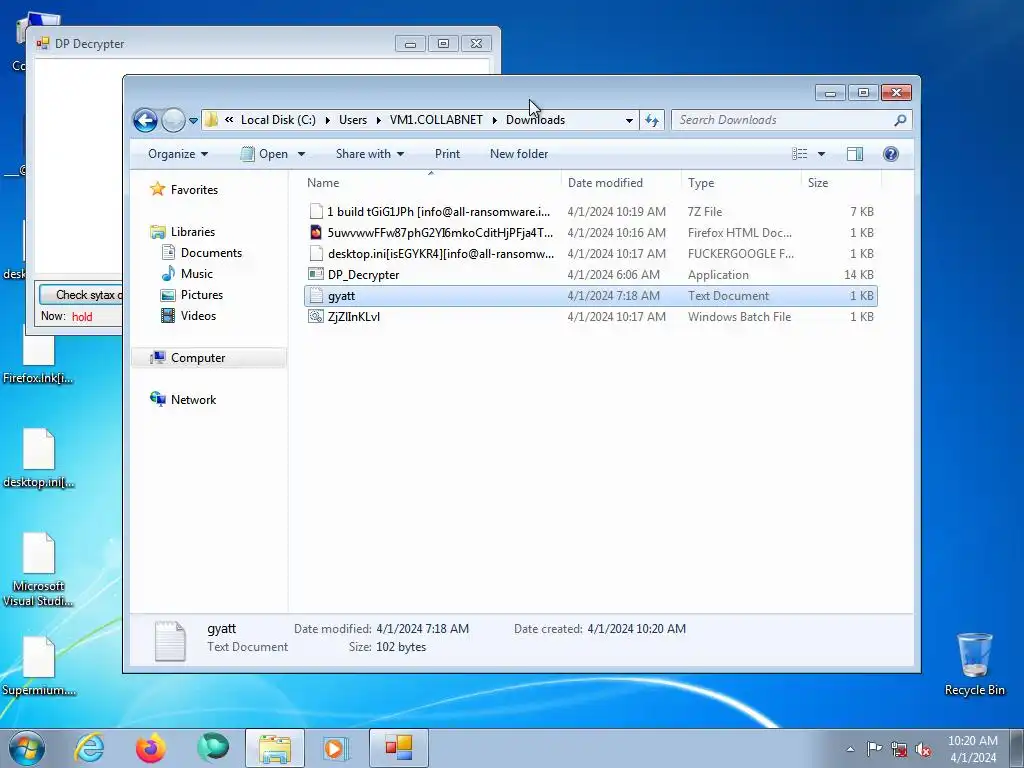
Task: Open the More options view dropdown arrow
Action: coord(822,154)
